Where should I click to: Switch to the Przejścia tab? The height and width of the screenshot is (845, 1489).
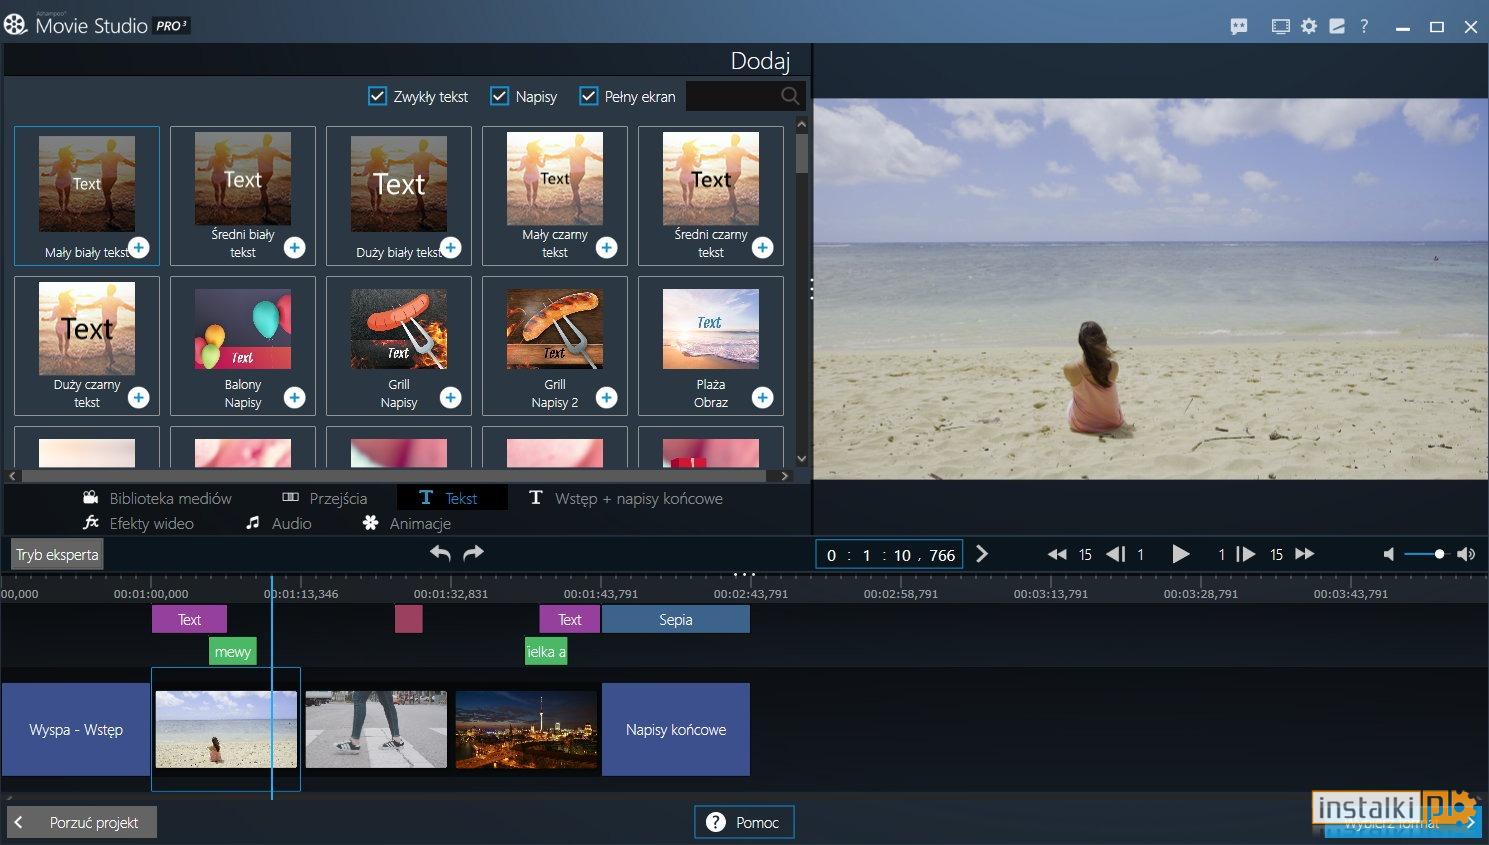[x=324, y=498]
